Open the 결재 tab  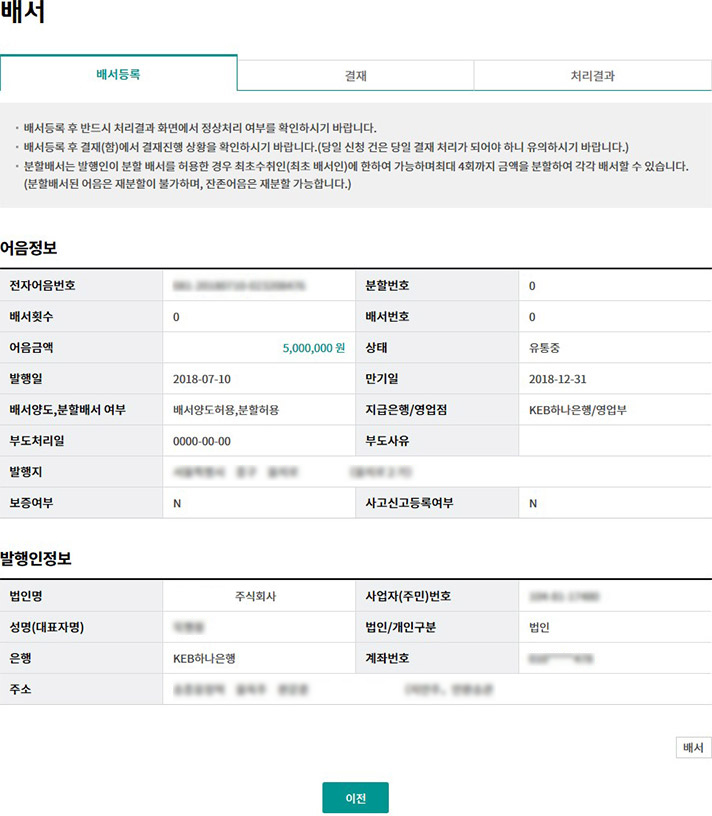click(355, 75)
